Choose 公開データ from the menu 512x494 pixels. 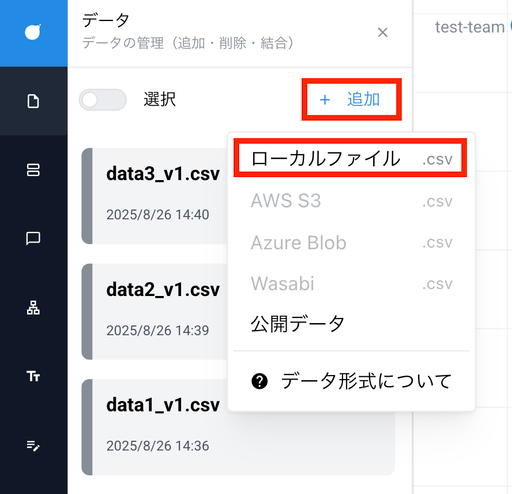(x=351, y=324)
